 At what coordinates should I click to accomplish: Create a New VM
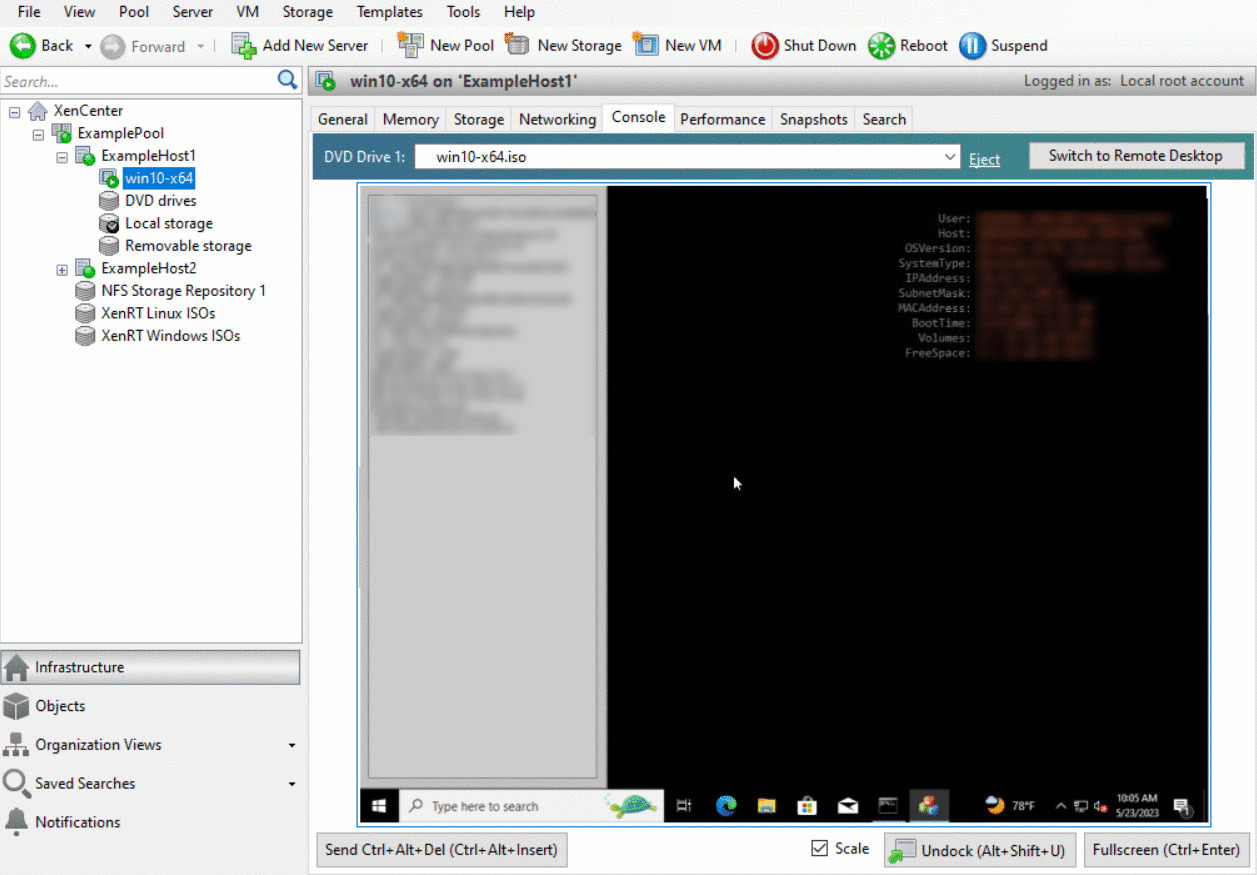coord(678,45)
